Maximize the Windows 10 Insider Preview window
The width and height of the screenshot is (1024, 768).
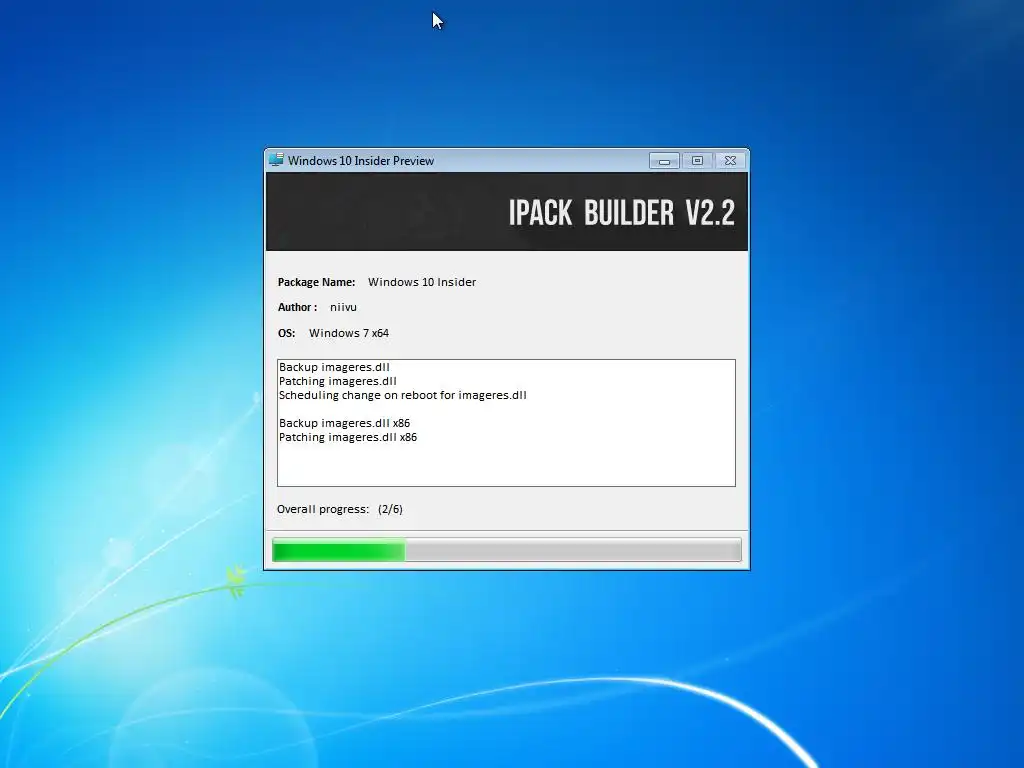point(697,161)
